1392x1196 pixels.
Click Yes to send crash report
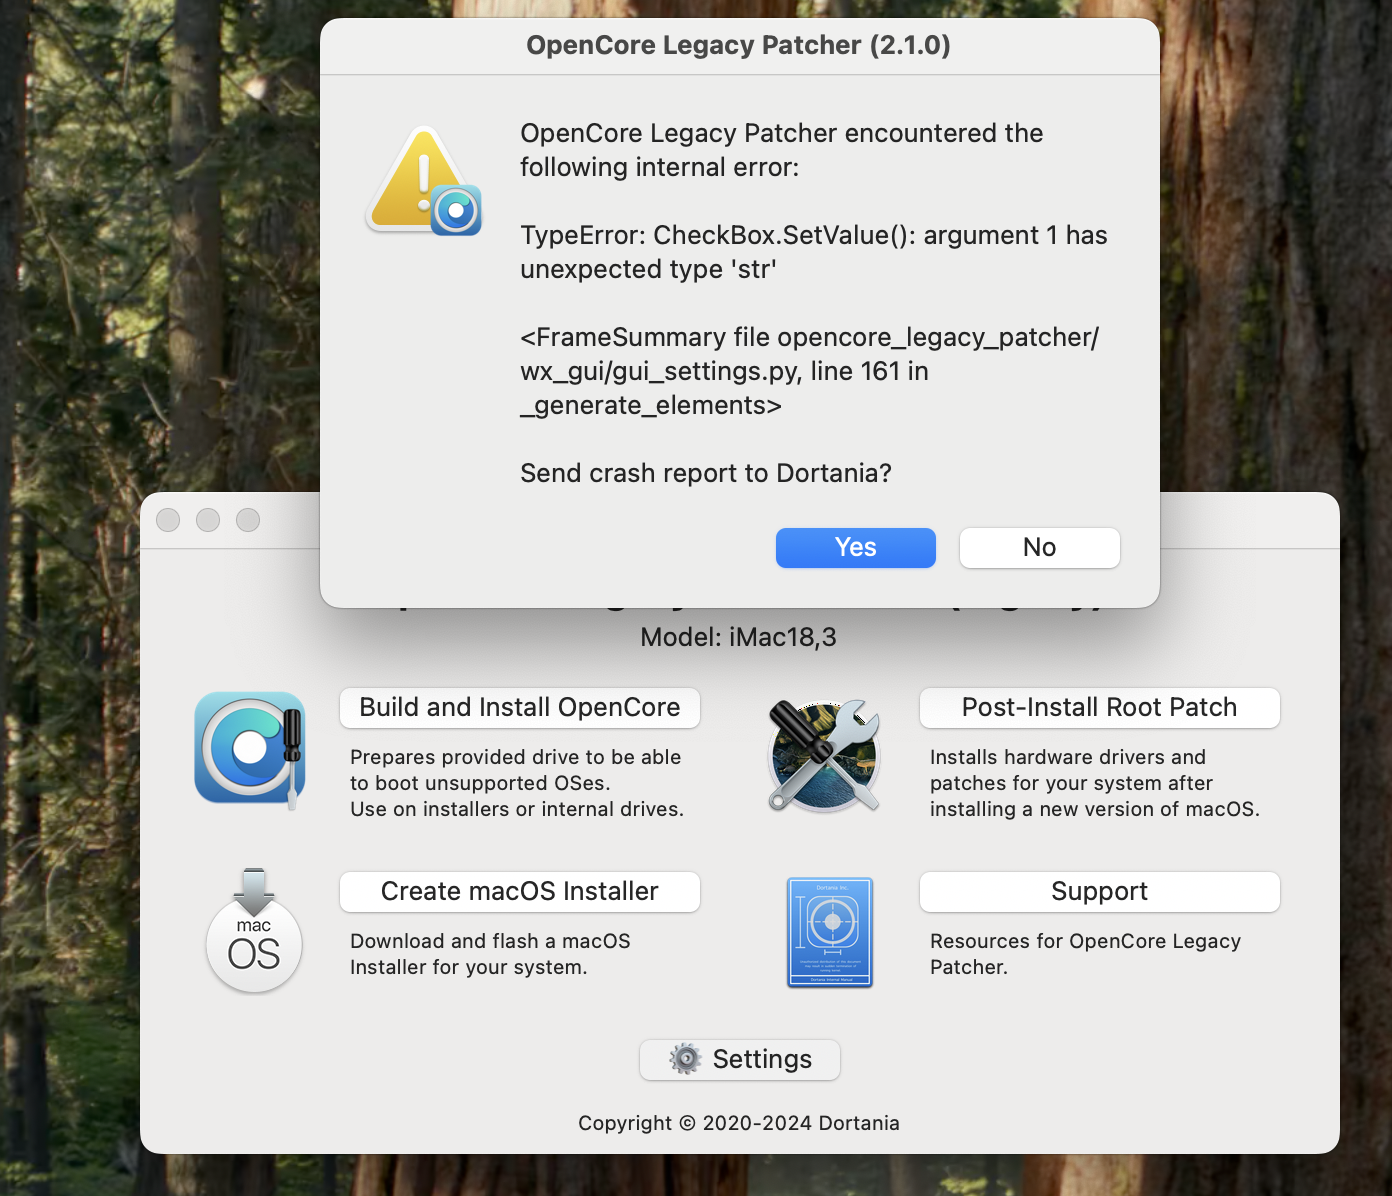pos(856,548)
